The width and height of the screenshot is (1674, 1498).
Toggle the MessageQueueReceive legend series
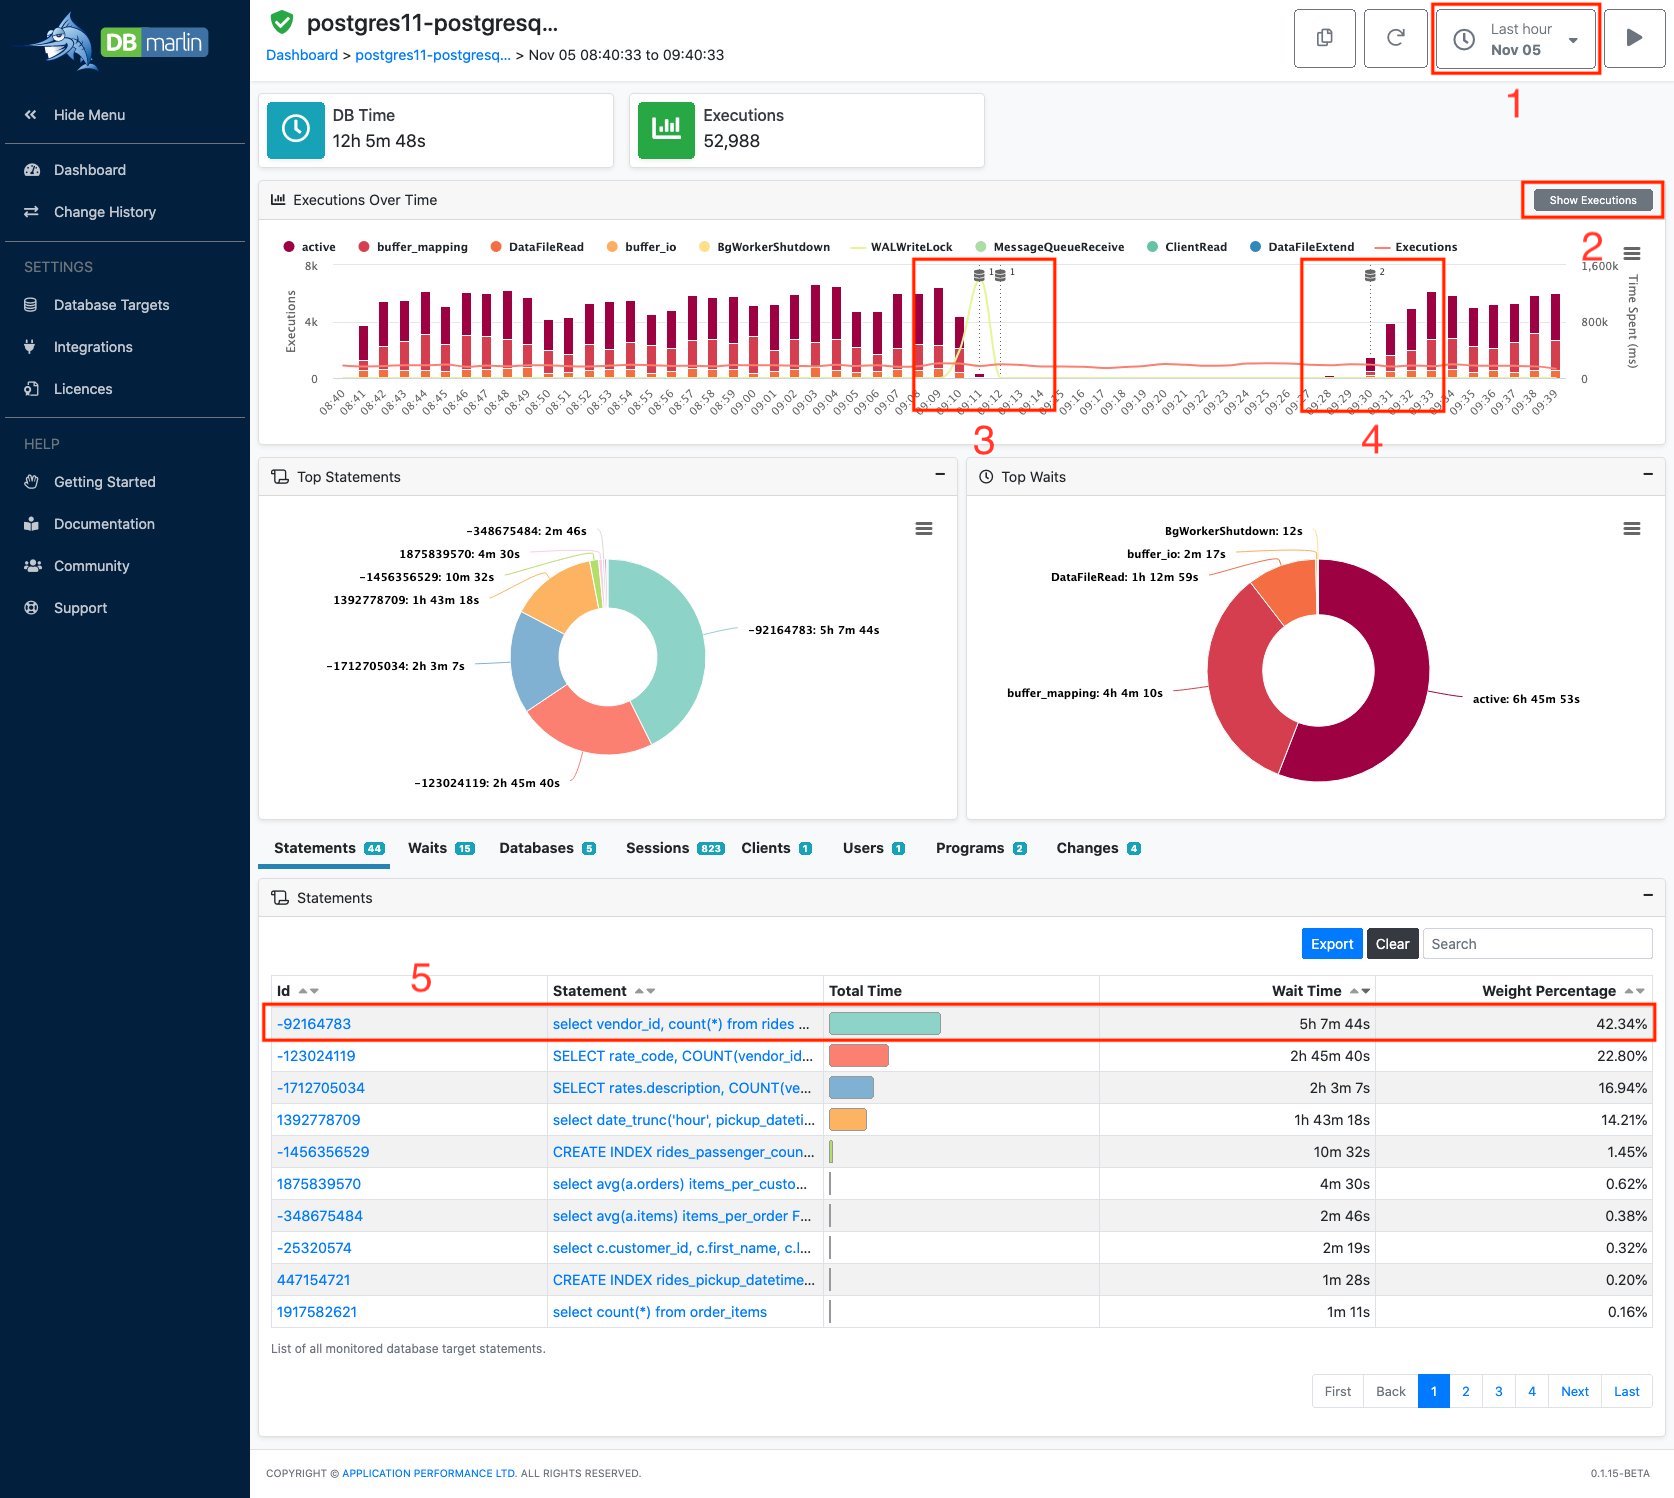pyautogui.click(x=1049, y=247)
